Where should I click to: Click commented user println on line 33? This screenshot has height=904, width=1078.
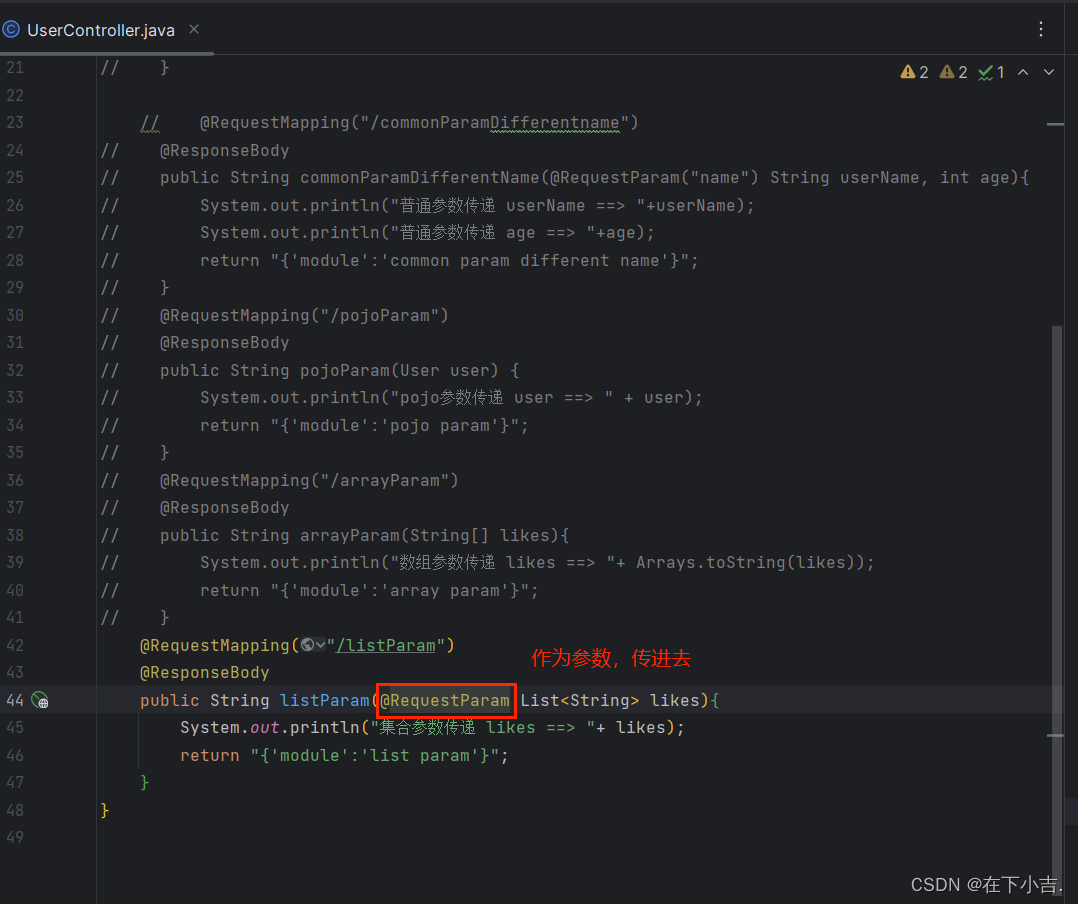[452, 398]
